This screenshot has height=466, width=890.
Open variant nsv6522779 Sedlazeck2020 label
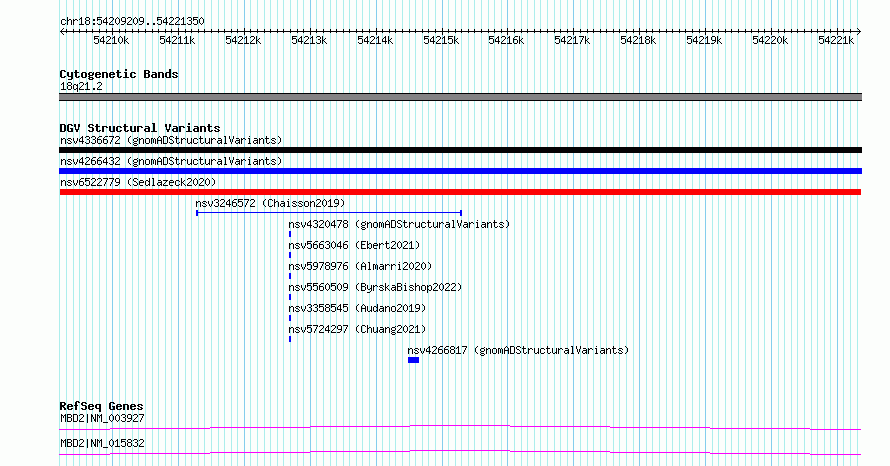[x=138, y=182]
